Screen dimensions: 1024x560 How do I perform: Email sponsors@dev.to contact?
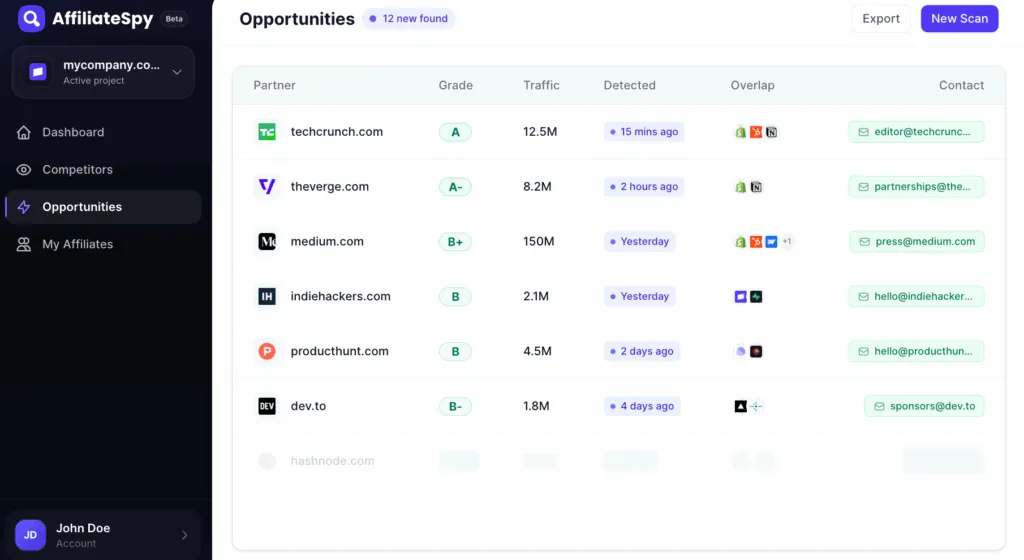tap(924, 406)
